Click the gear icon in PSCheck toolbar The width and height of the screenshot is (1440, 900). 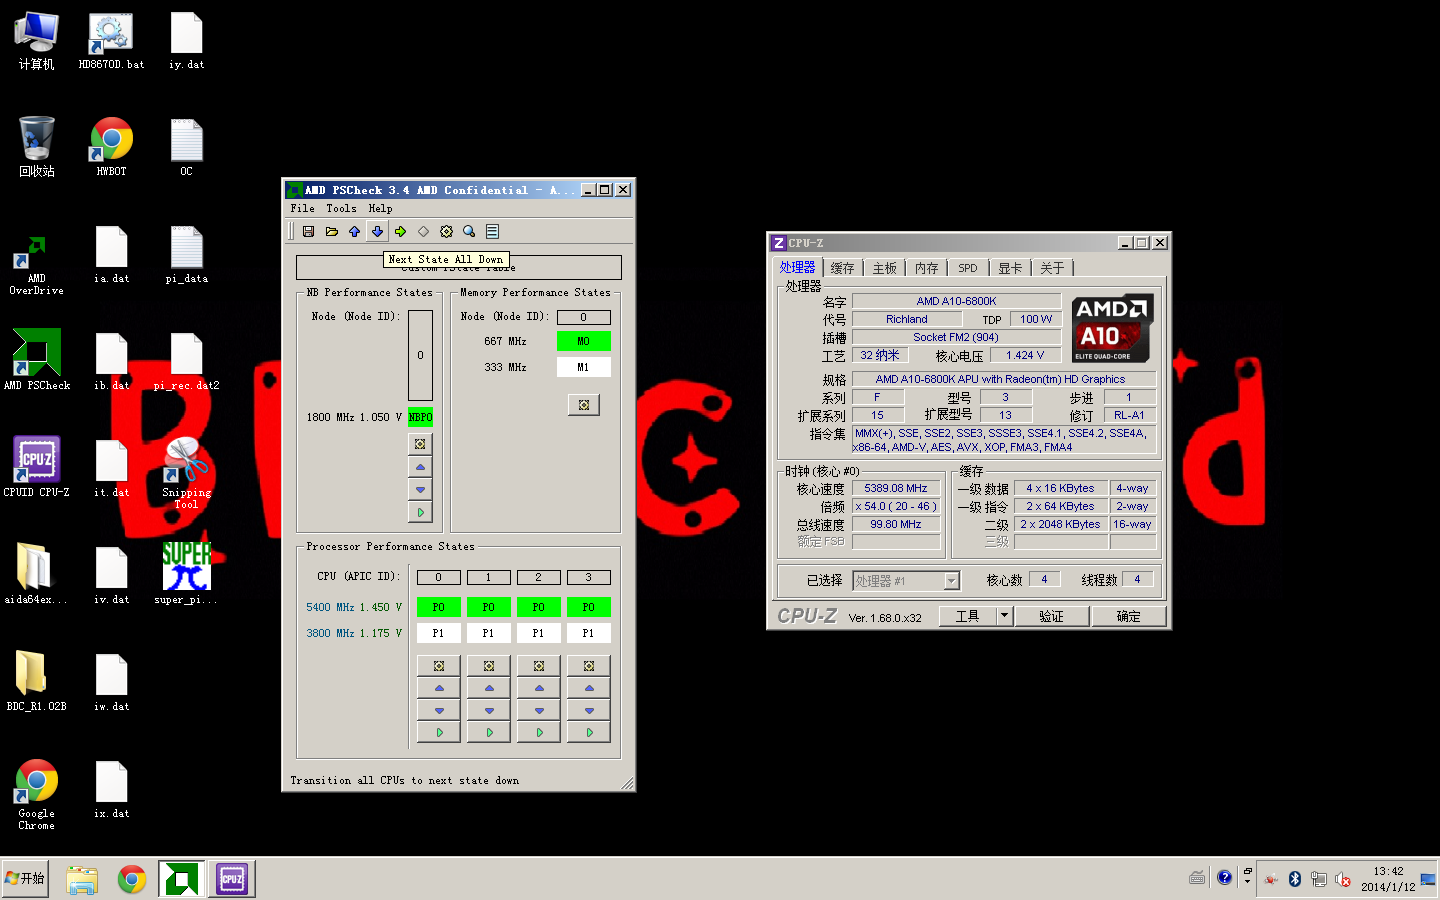click(446, 231)
